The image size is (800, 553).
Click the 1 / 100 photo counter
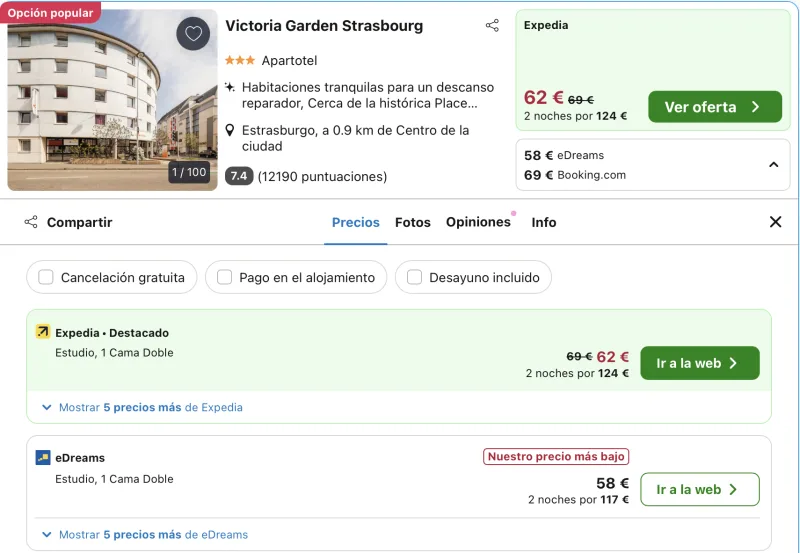point(189,172)
